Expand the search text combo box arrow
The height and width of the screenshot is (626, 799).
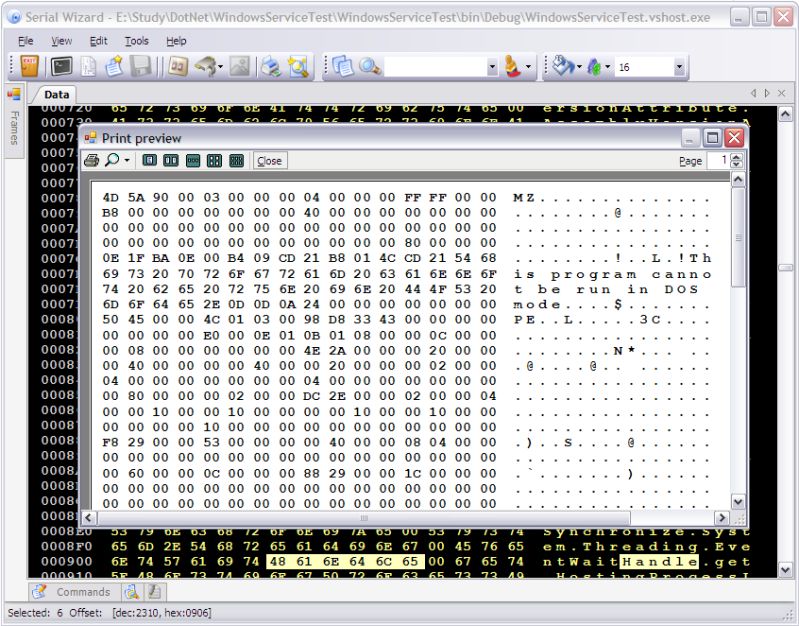click(492, 67)
